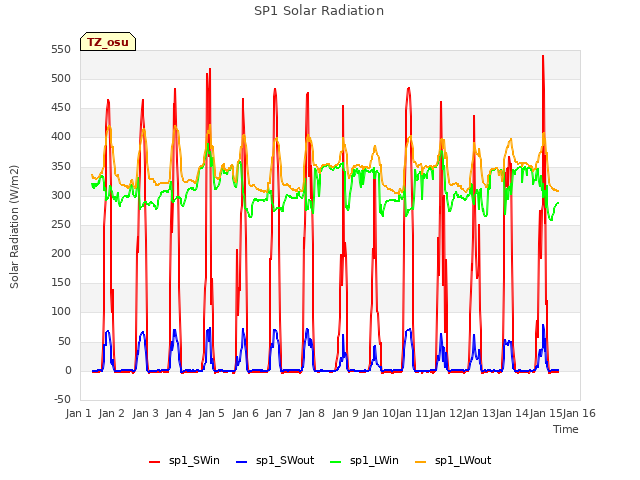Viewport: 640px width, 480px height.
Task: Click the Jan 3 x-axis label
Action: coord(145,413)
